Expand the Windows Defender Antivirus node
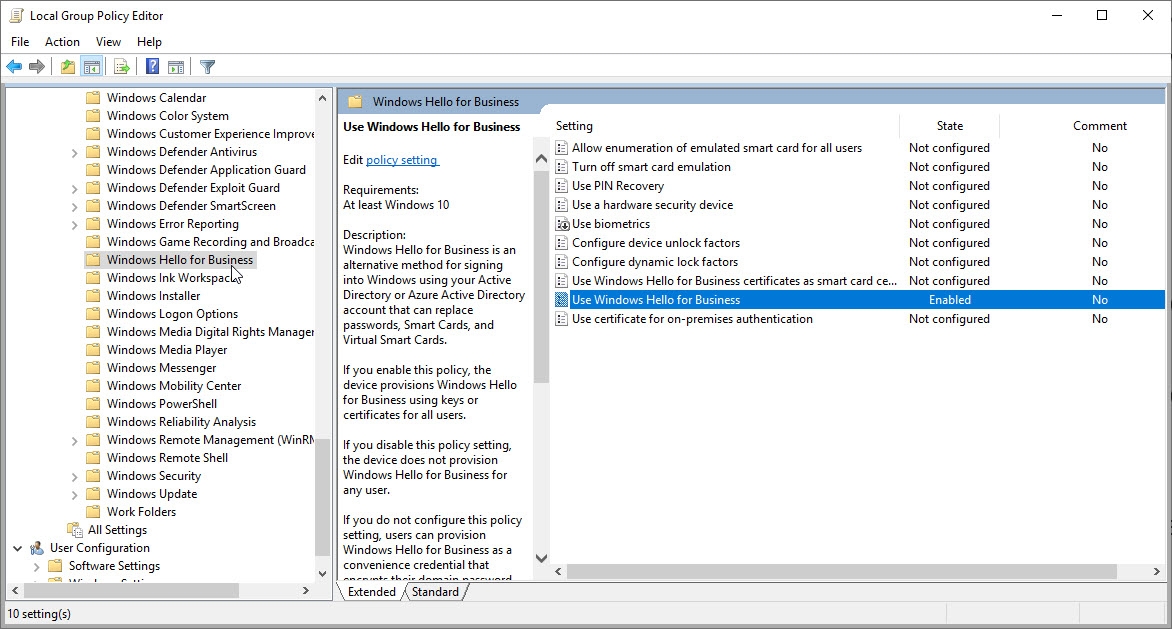Viewport: 1172px width, 629px height. click(x=75, y=151)
